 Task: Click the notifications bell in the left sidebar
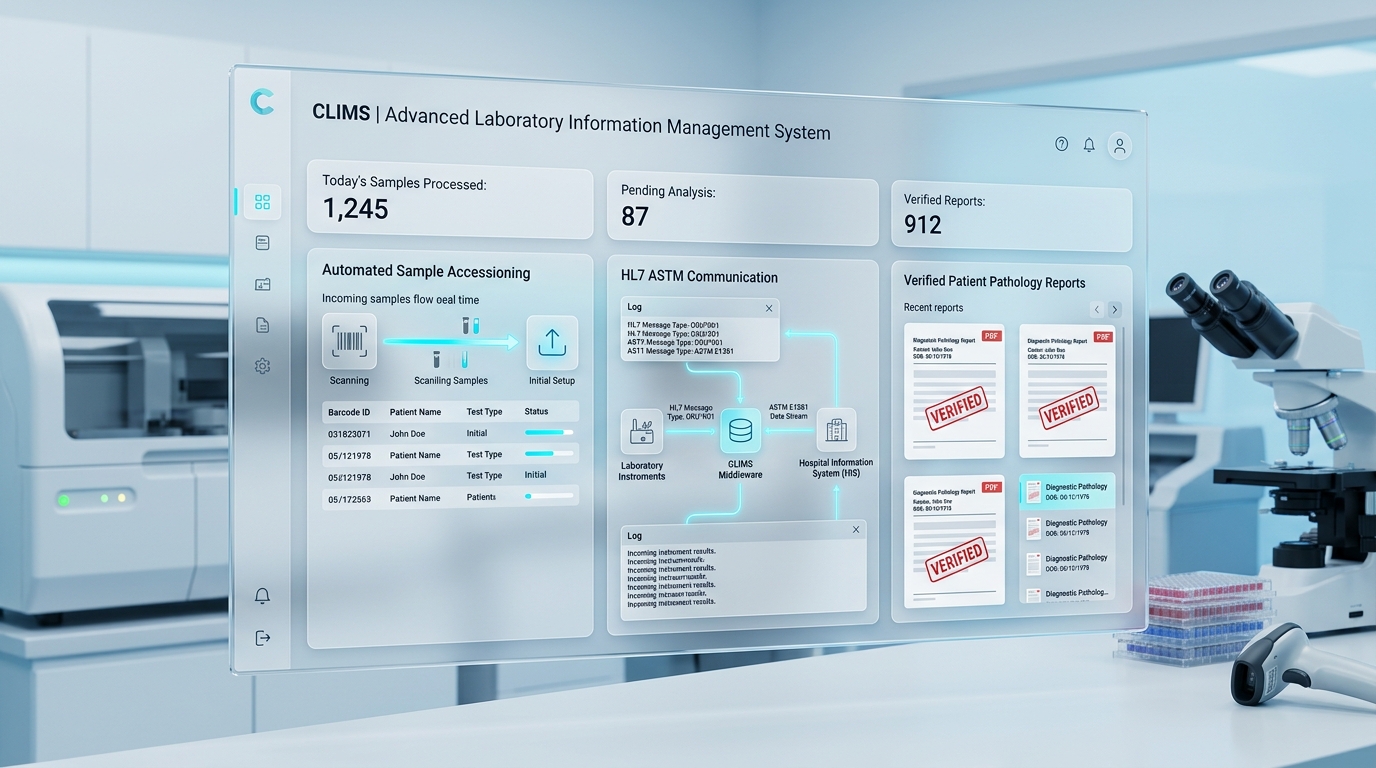(x=262, y=596)
